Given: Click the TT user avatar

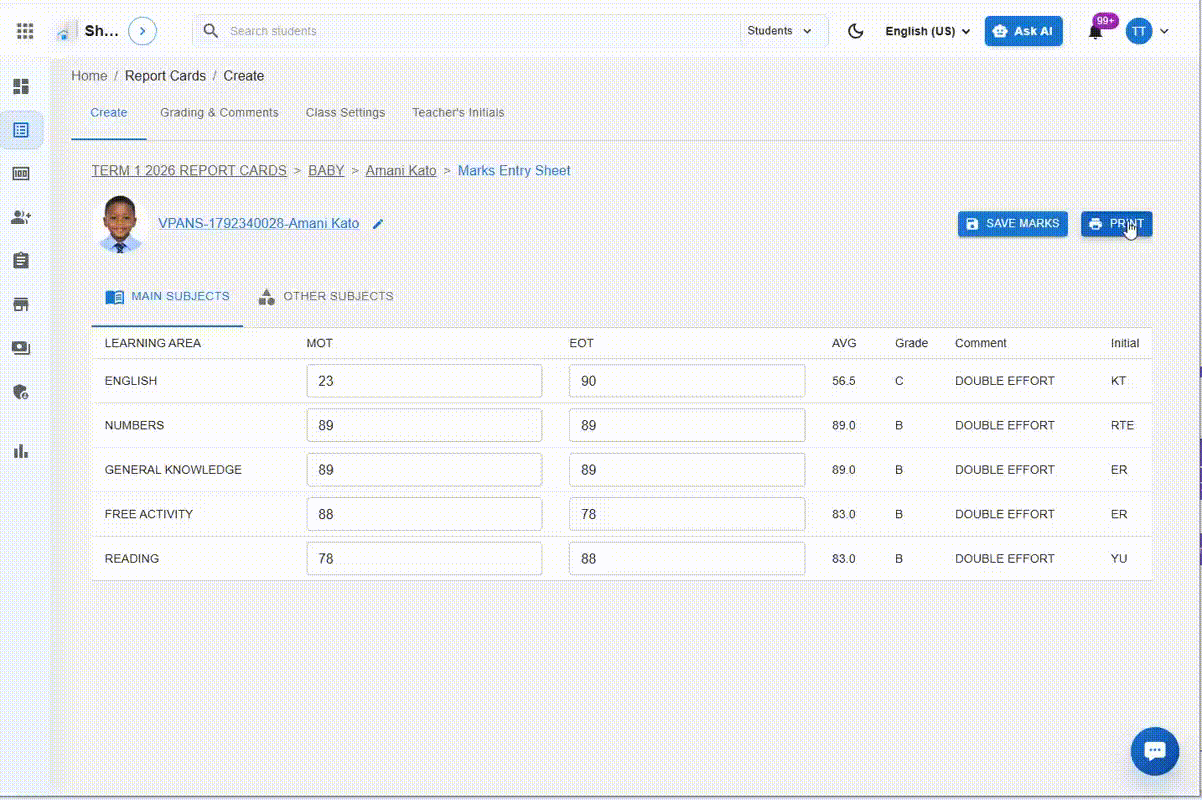Looking at the screenshot, I should click(x=1139, y=31).
